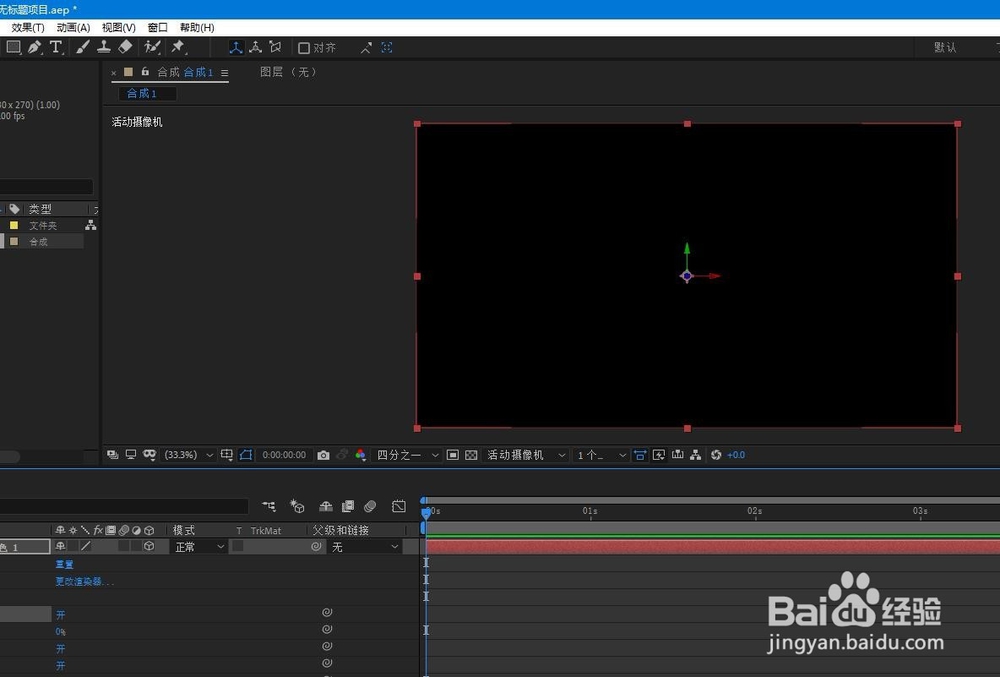Screen dimensions: 1000x677
Task: Take a snapshot with camera icon
Action: pyautogui.click(x=323, y=455)
